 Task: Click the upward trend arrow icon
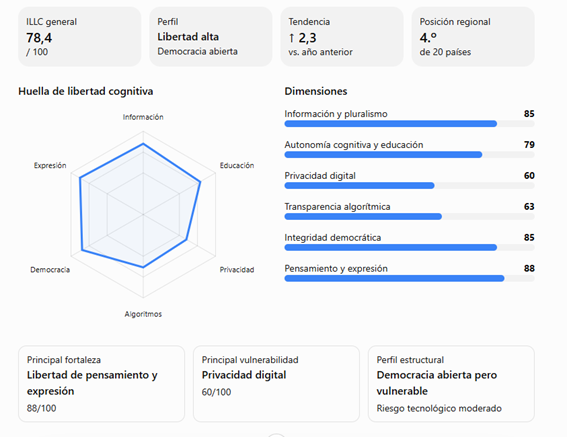[x=291, y=38]
